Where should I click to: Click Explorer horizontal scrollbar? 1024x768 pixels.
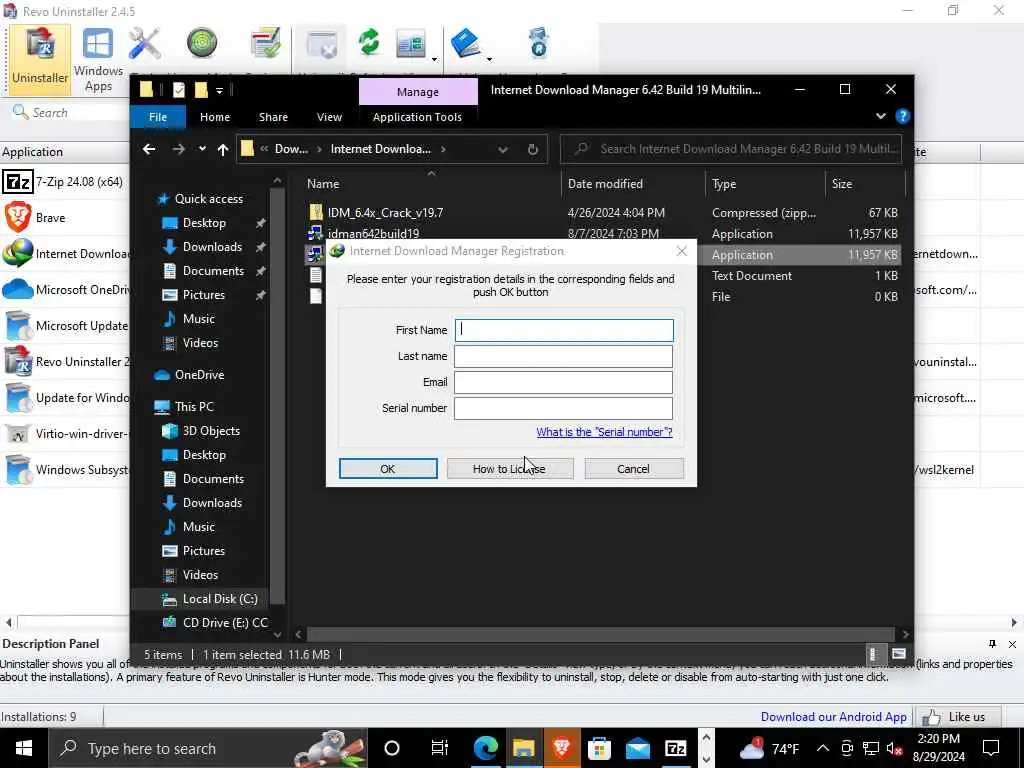(600, 634)
